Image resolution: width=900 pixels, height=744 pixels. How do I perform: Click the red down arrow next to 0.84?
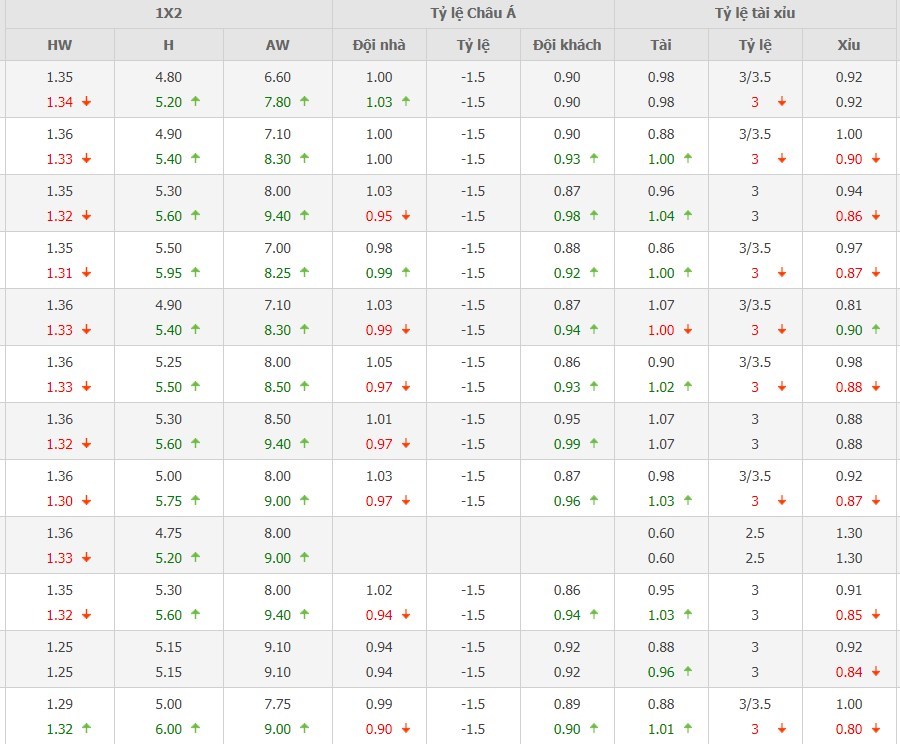(876, 672)
